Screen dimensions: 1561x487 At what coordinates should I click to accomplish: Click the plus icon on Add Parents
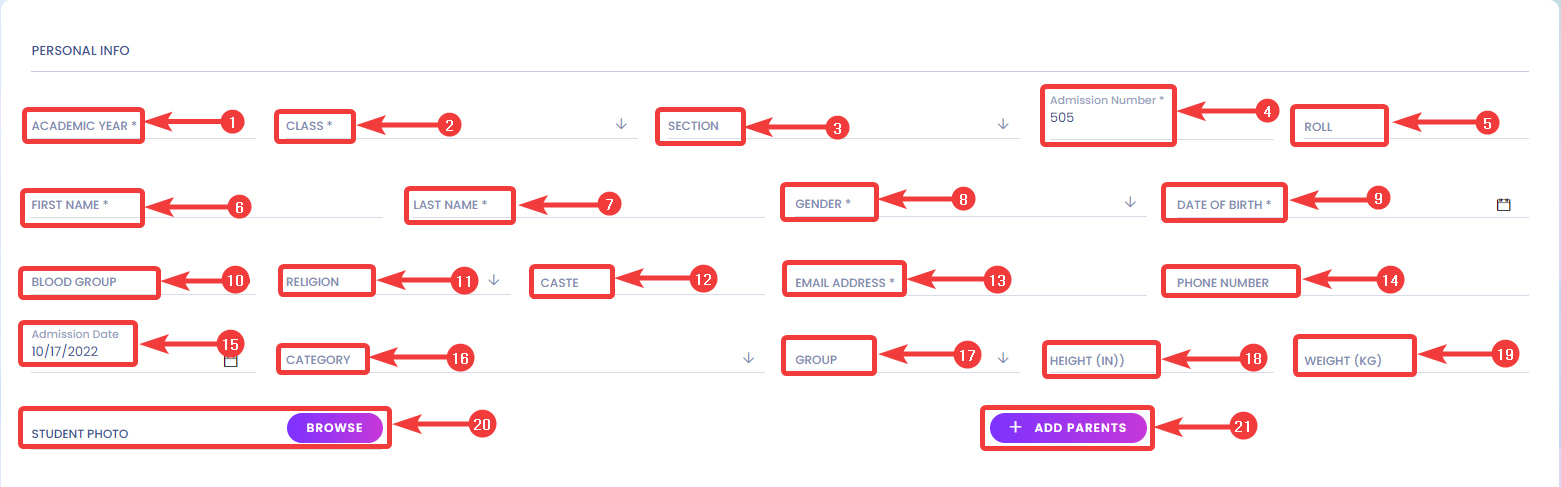tap(1015, 427)
